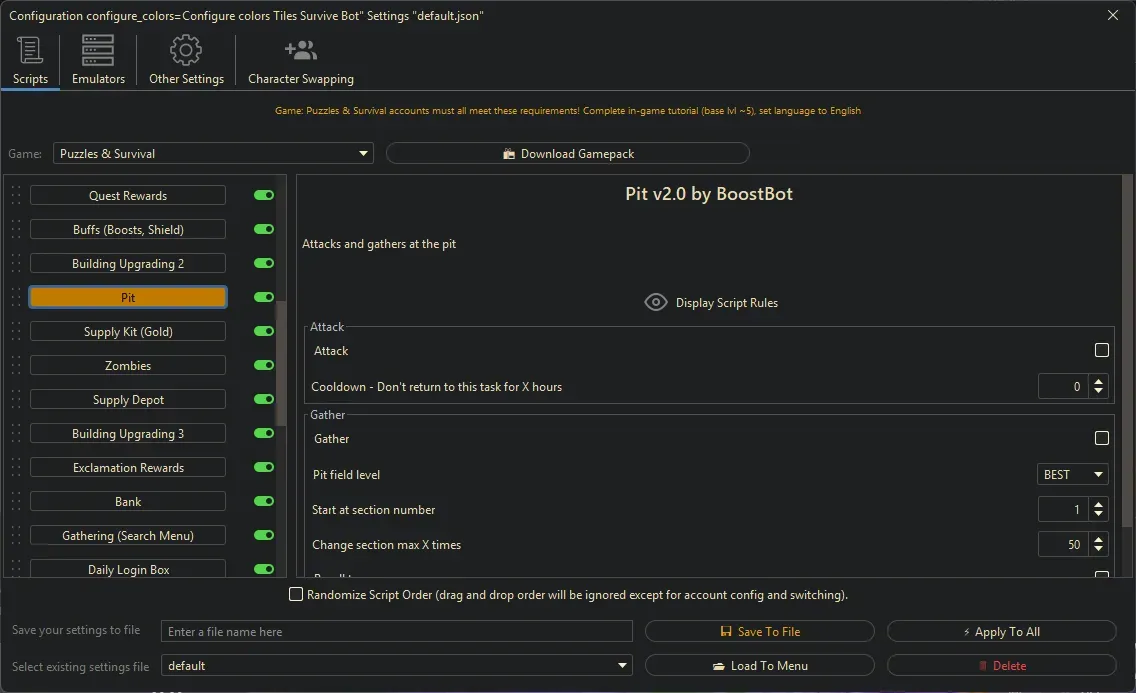The image size is (1136, 693).
Task: Disable the Quest Rewards toggle
Action: coord(264,196)
